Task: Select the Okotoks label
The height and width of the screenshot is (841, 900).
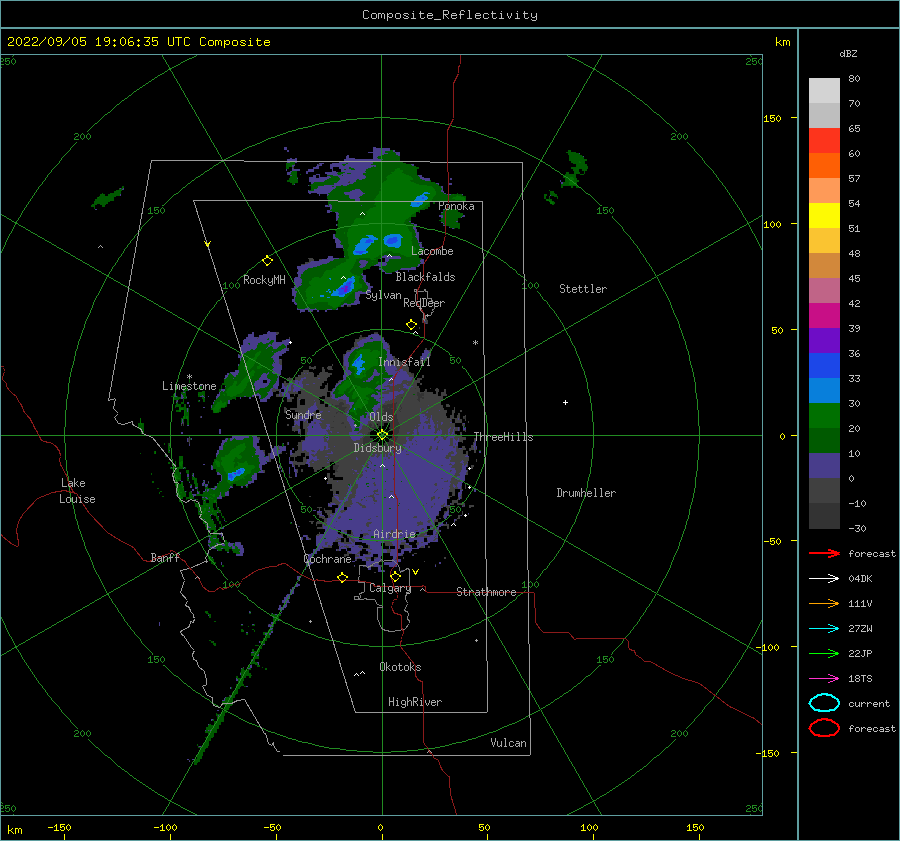Action: [401, 667]
